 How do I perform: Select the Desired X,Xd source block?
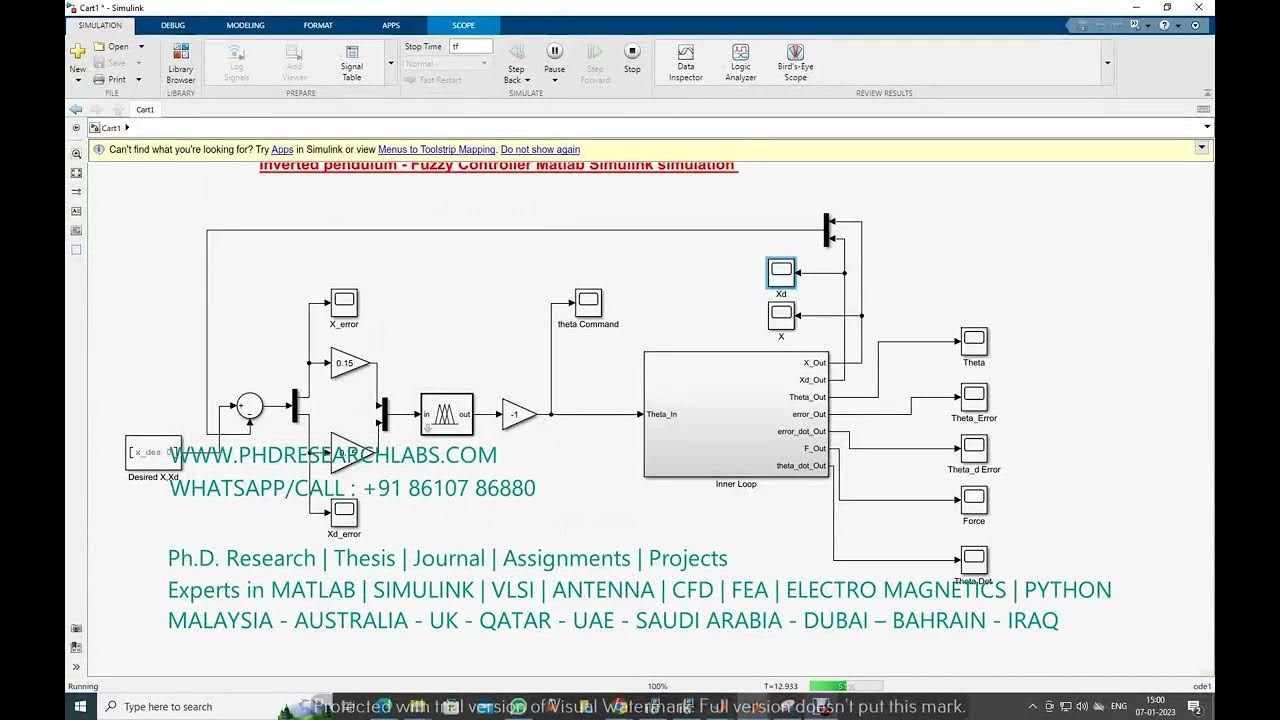[x=153, y=452]
